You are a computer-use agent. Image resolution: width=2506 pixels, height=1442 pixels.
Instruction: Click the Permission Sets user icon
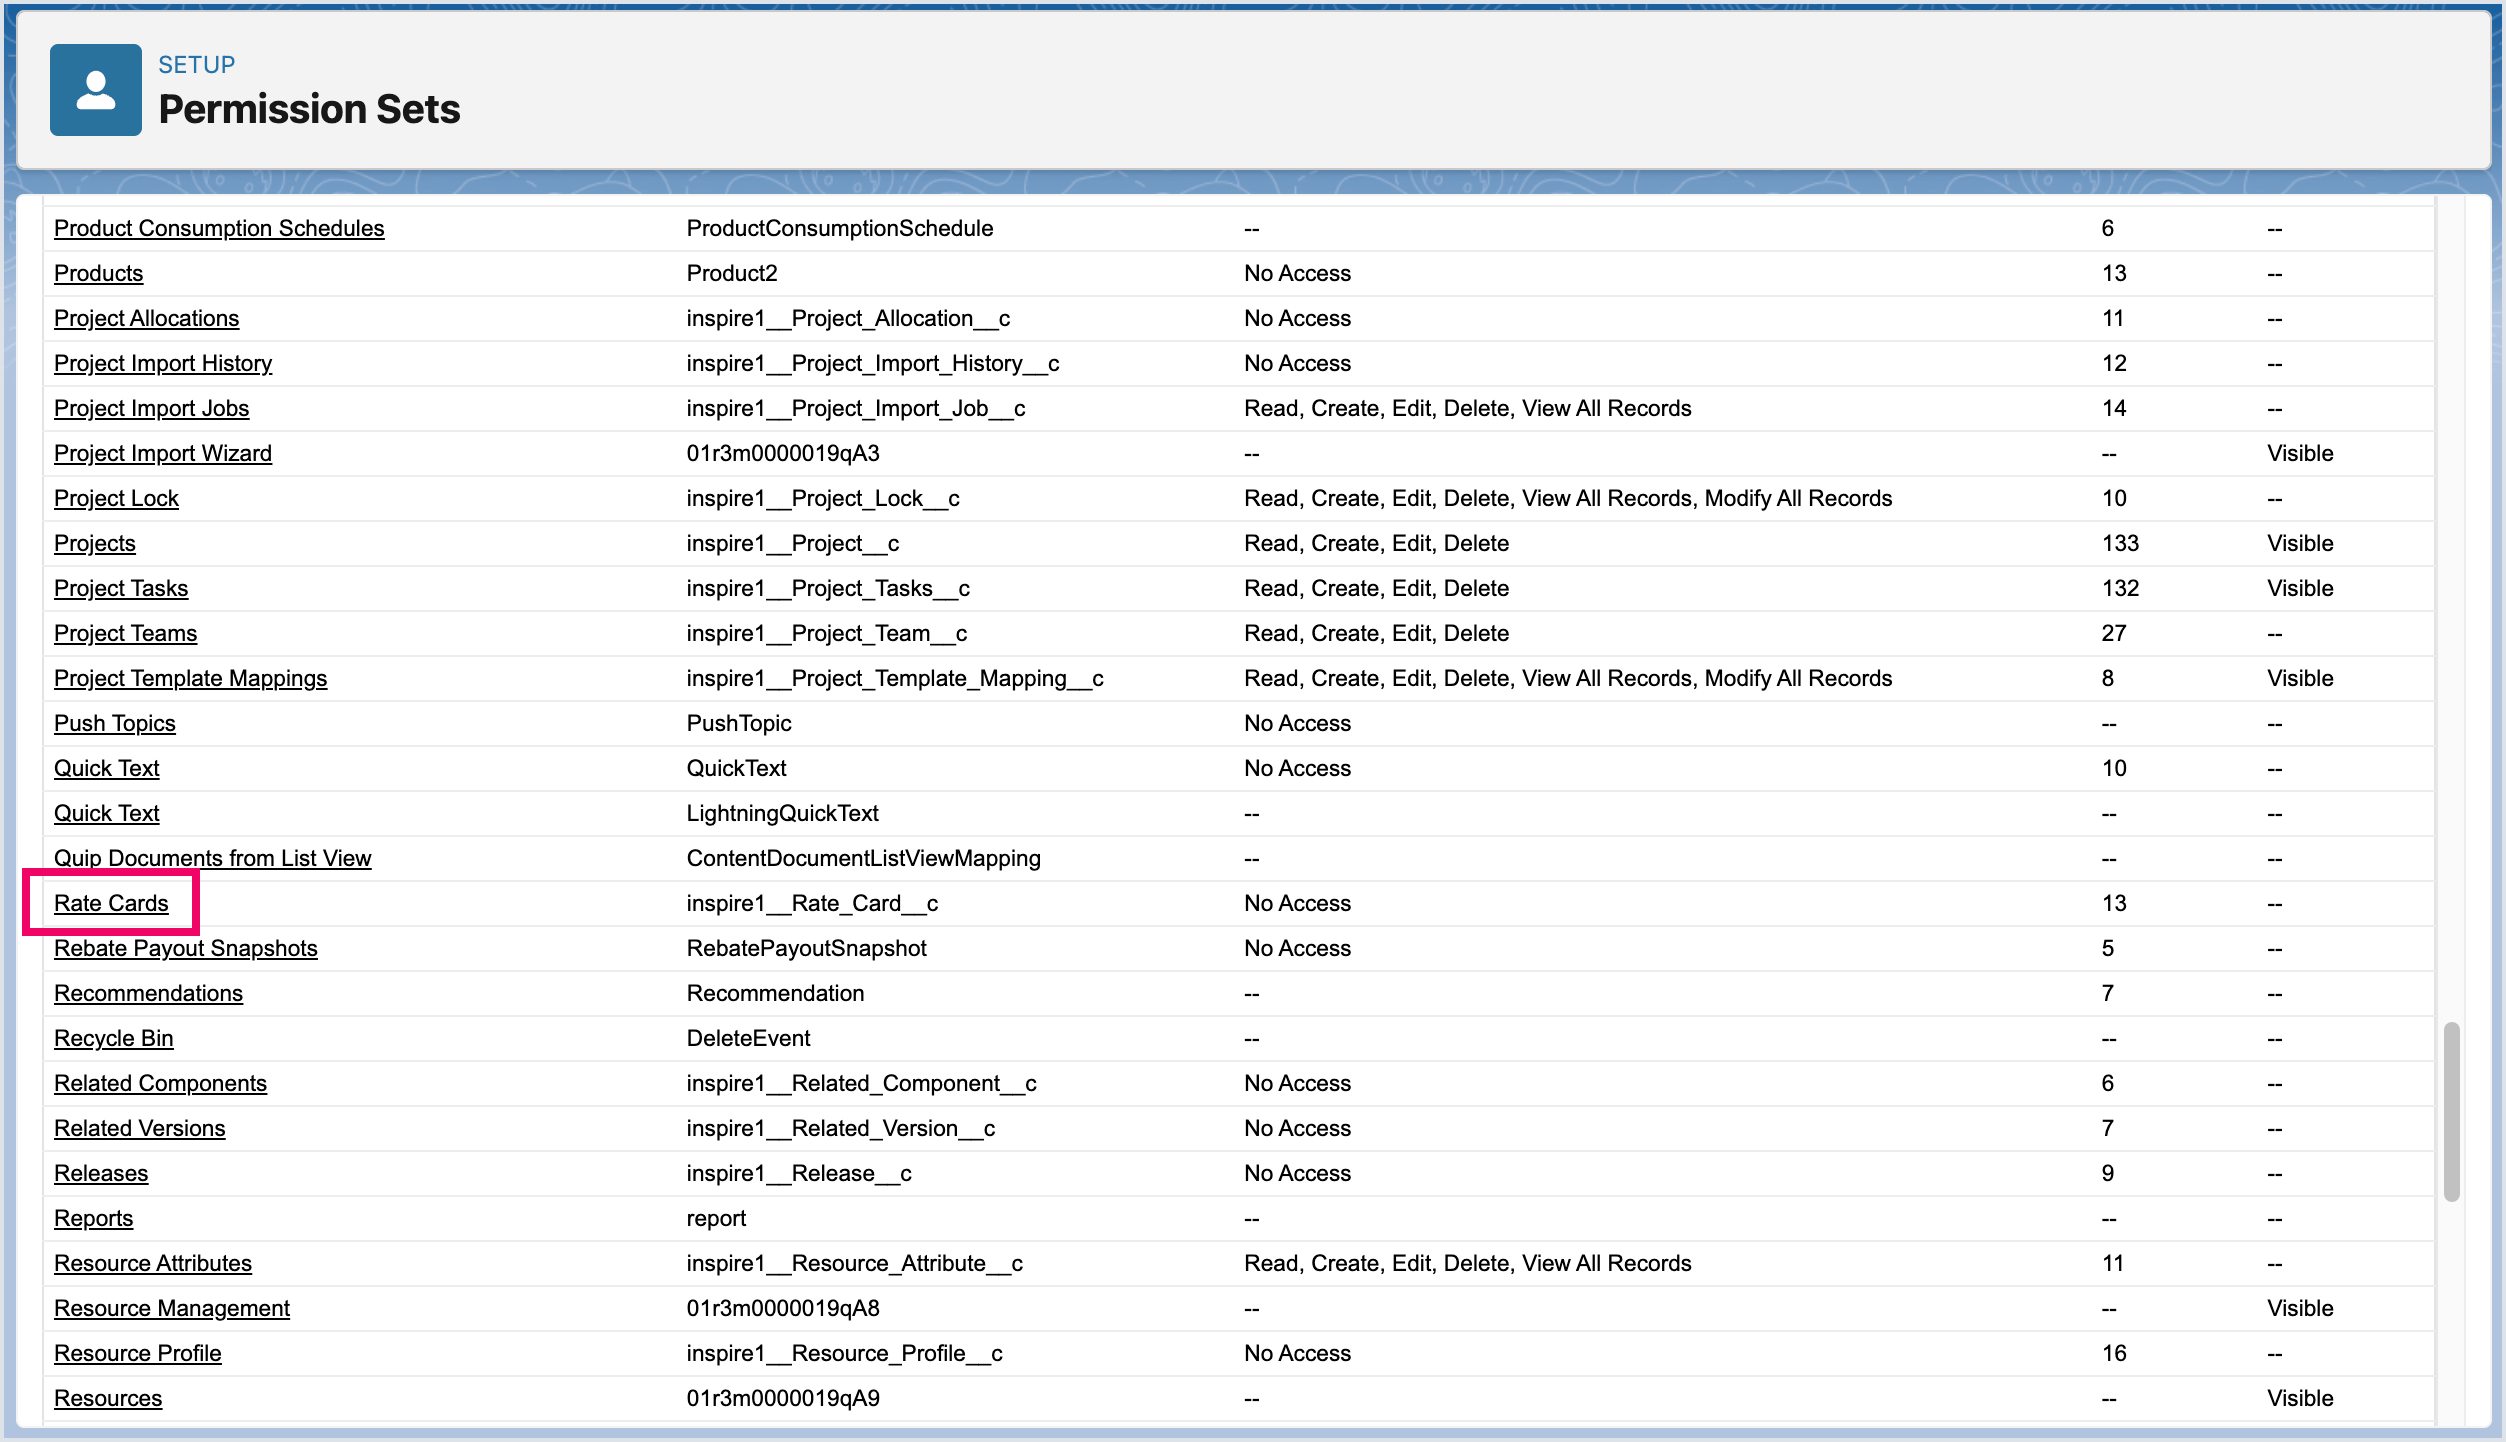click(96, 90)
